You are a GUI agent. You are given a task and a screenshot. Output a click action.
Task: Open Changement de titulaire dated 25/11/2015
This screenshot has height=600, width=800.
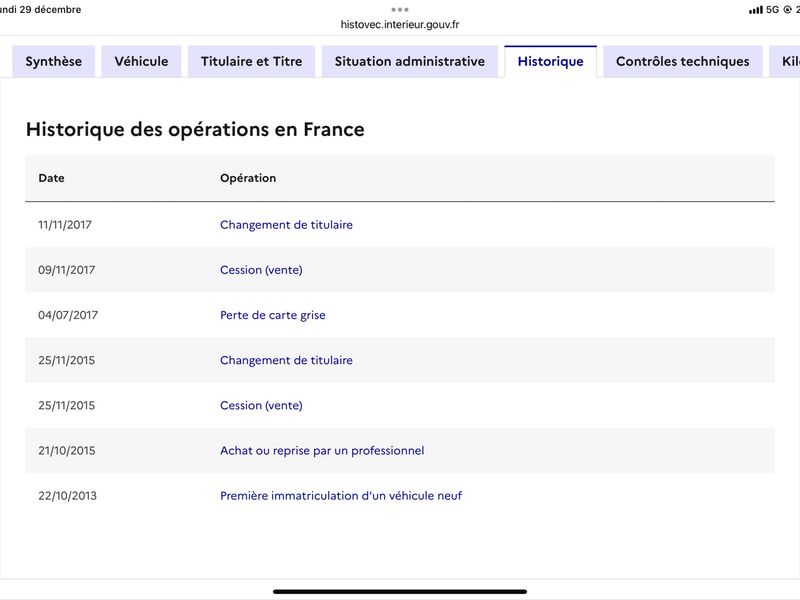point(286,360)
